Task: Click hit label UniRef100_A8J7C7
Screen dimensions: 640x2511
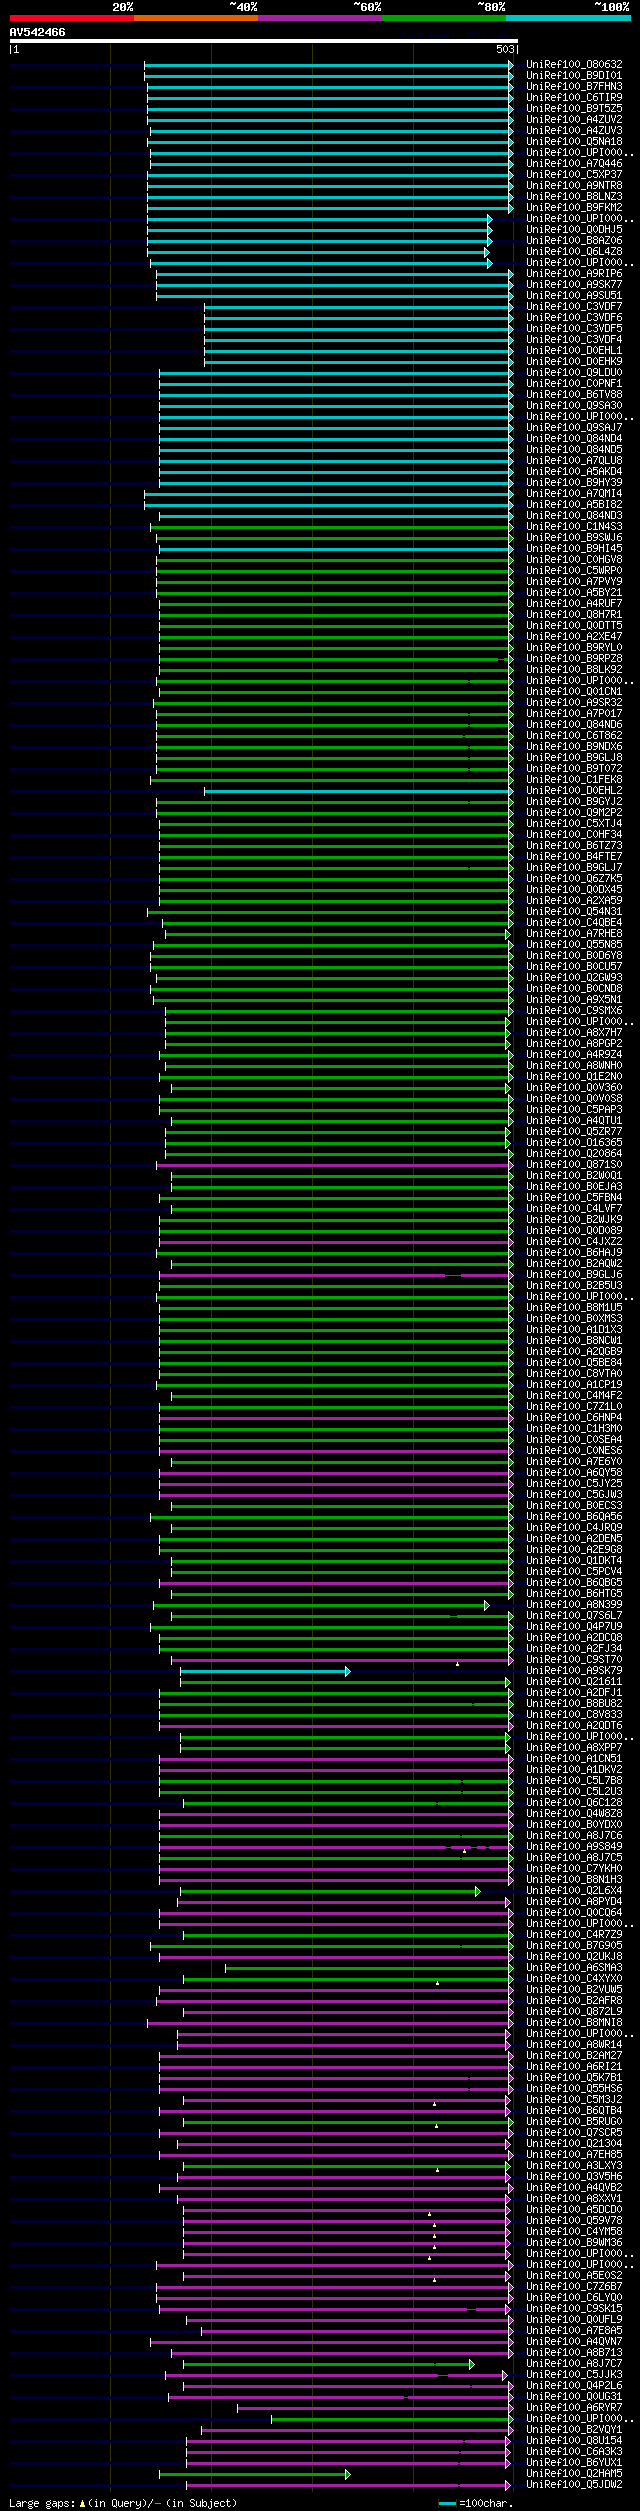Action: (574, 2364)
